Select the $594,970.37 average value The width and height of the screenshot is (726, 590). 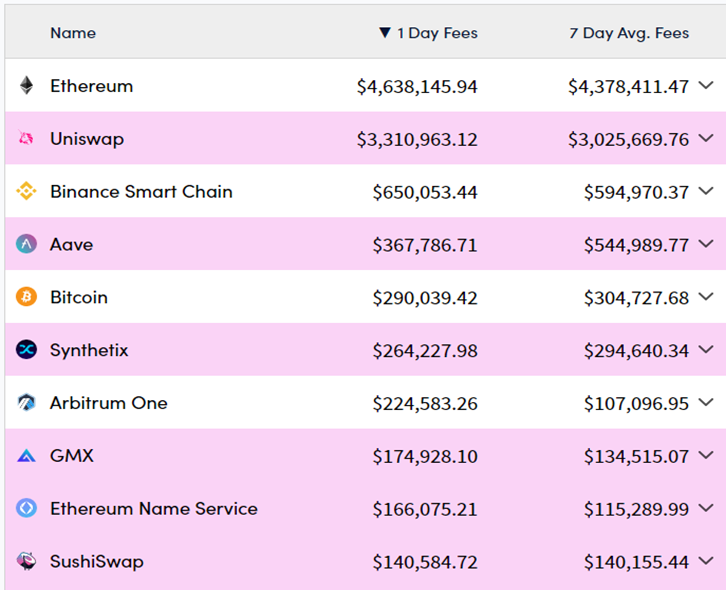(x=636, y=192)
